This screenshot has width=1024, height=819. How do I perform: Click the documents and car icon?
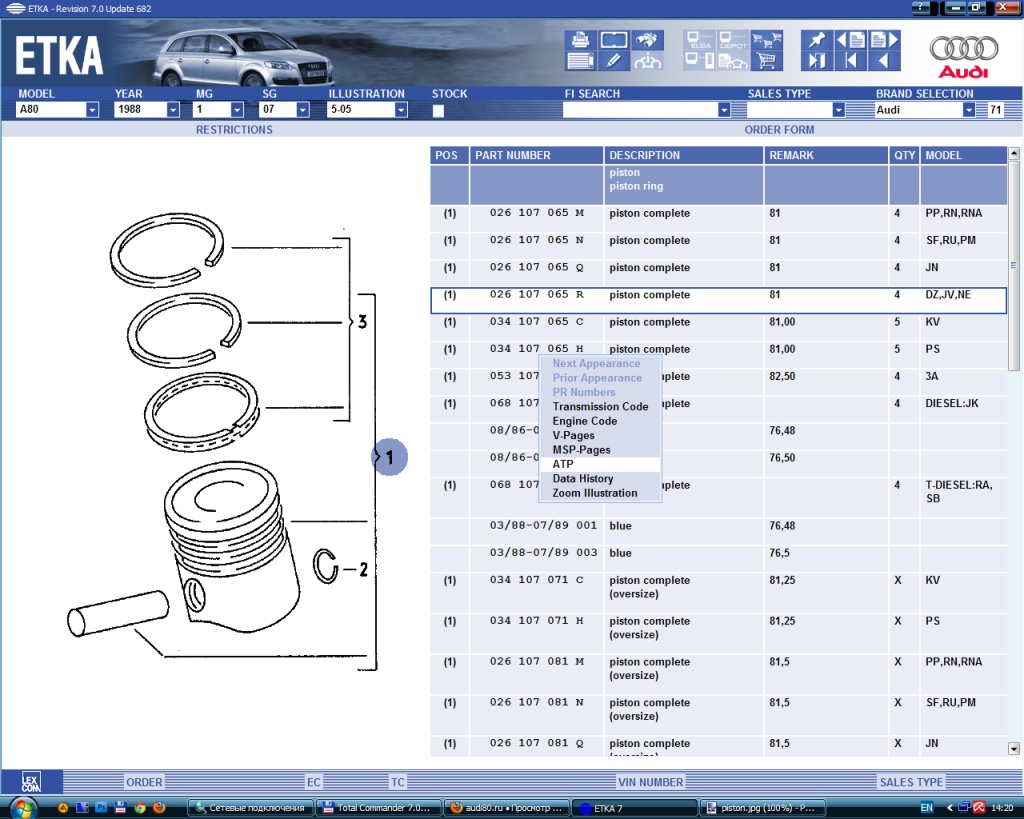[733, 61]
